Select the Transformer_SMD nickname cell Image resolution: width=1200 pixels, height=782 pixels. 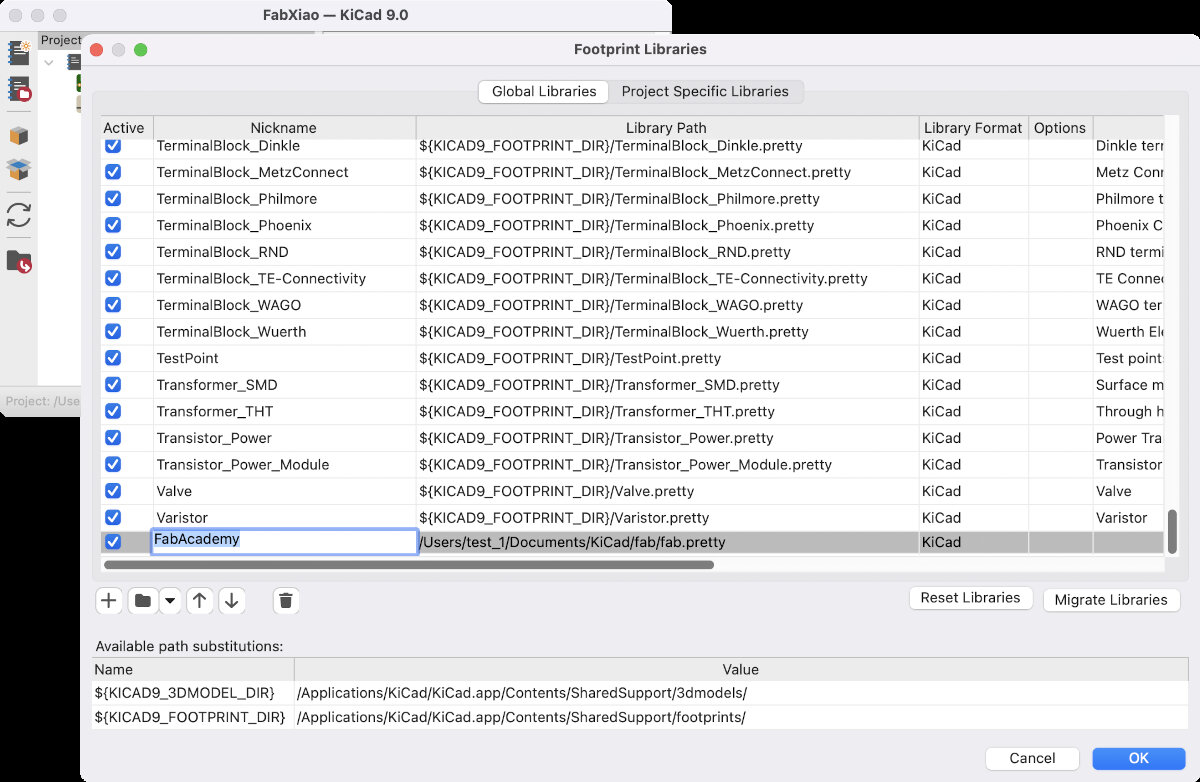click(284, 385)
